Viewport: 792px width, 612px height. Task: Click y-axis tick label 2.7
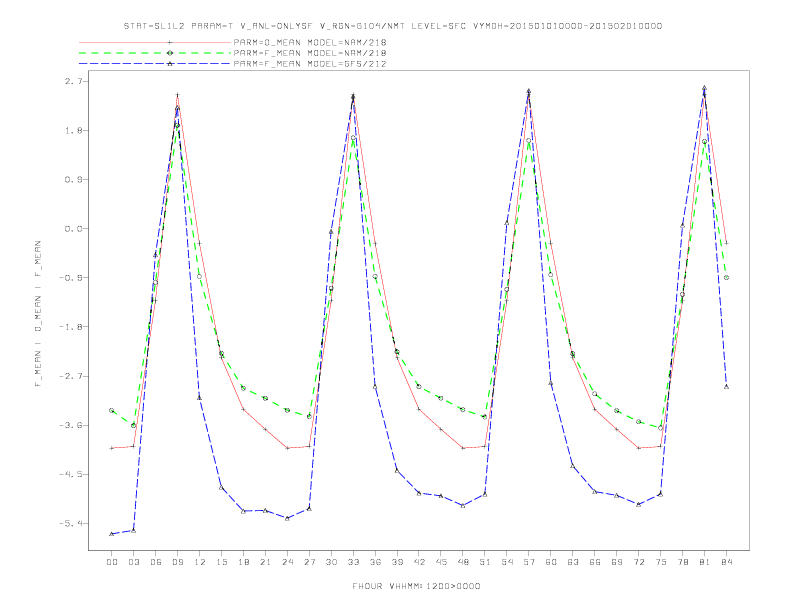tap(73, 81)
